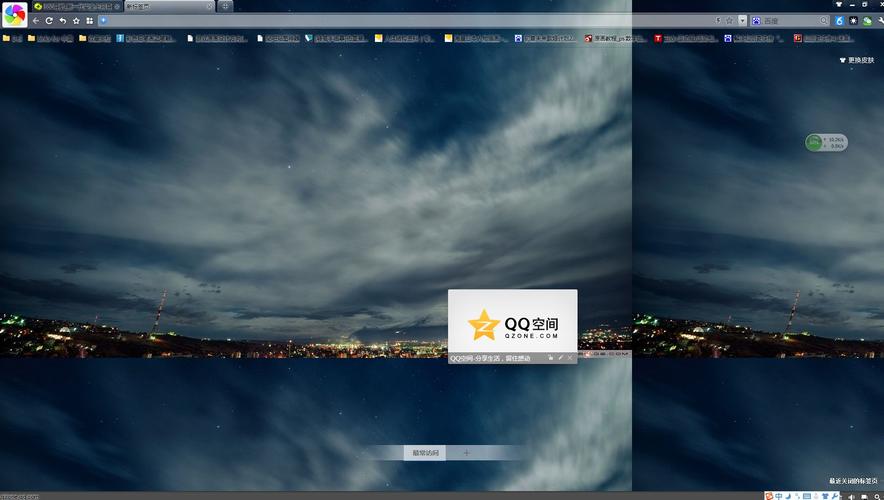Reload the page with the refresh icon

coord(49,21)
